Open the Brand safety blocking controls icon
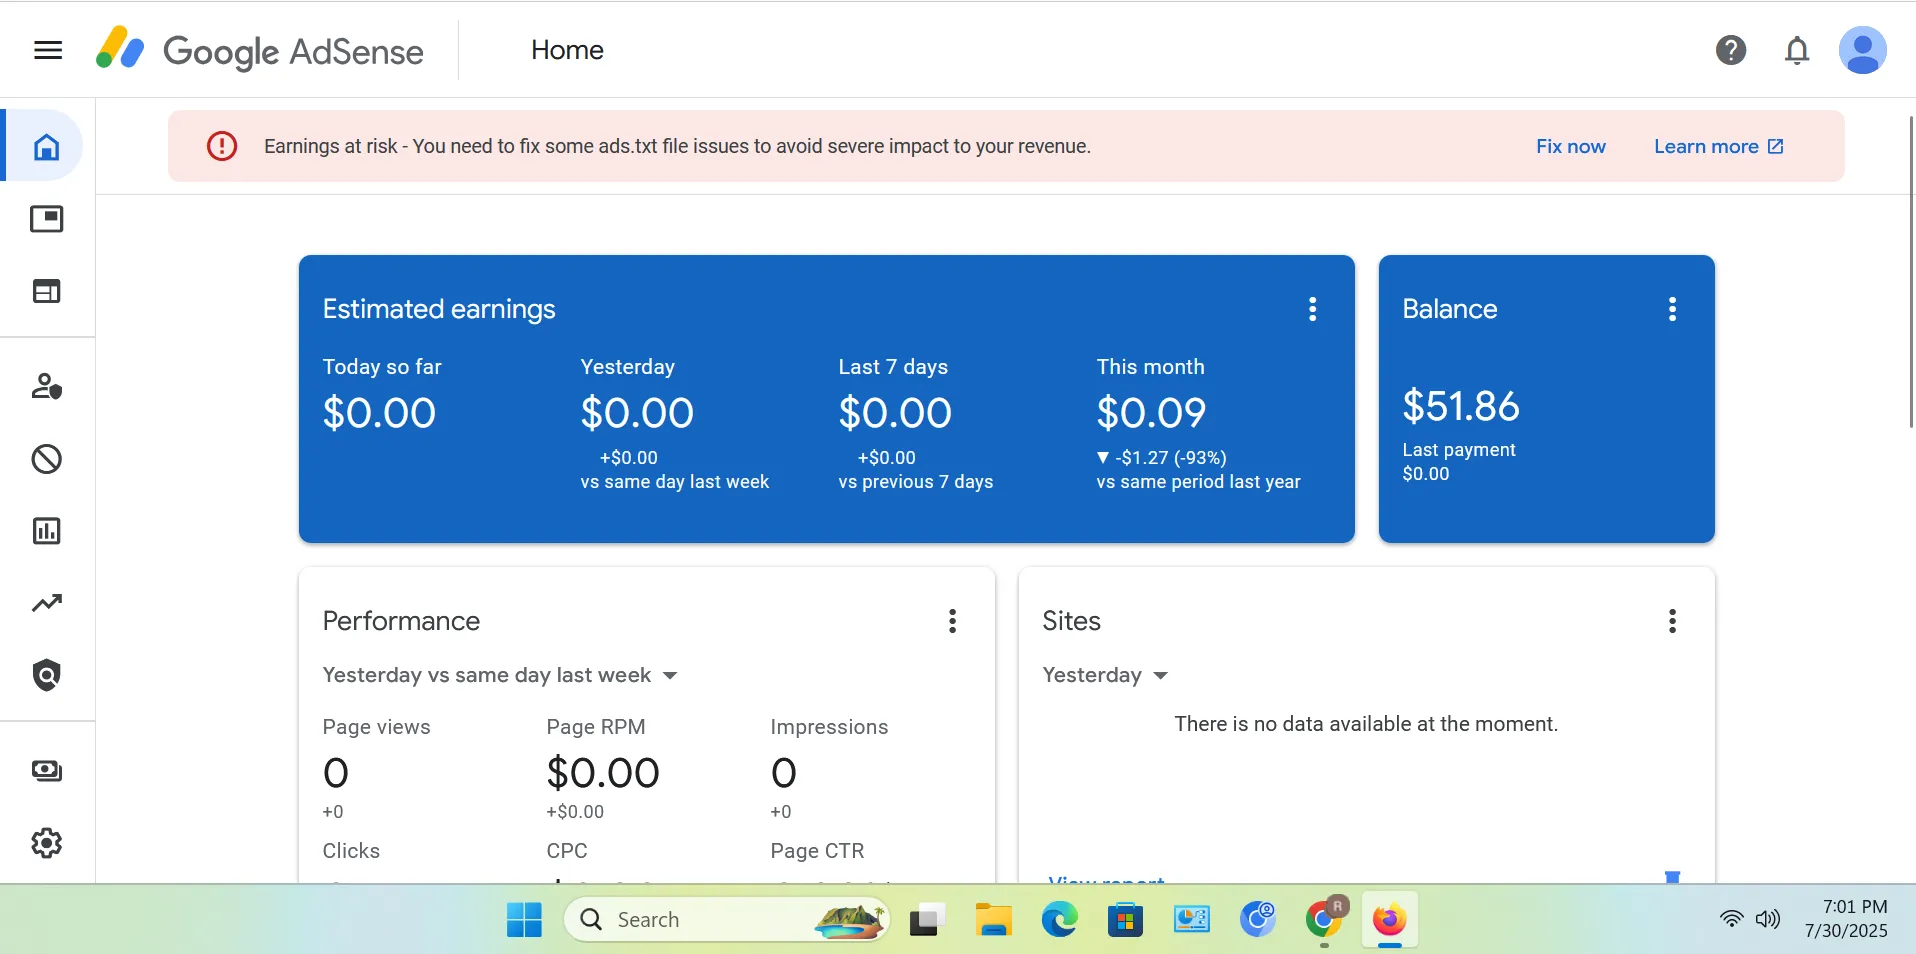The width and height of the screenshot is (1916, 954). pyautogui.click(x=47, y=459)
